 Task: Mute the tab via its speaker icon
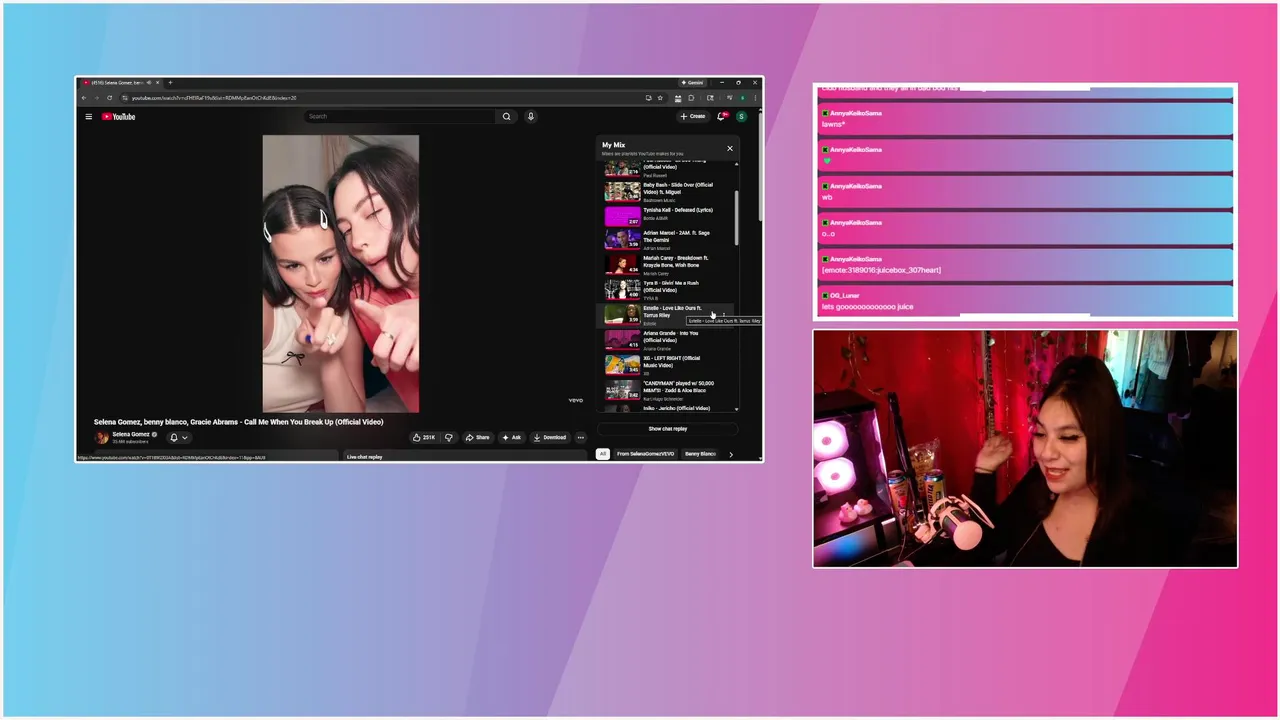click(149, 83)
